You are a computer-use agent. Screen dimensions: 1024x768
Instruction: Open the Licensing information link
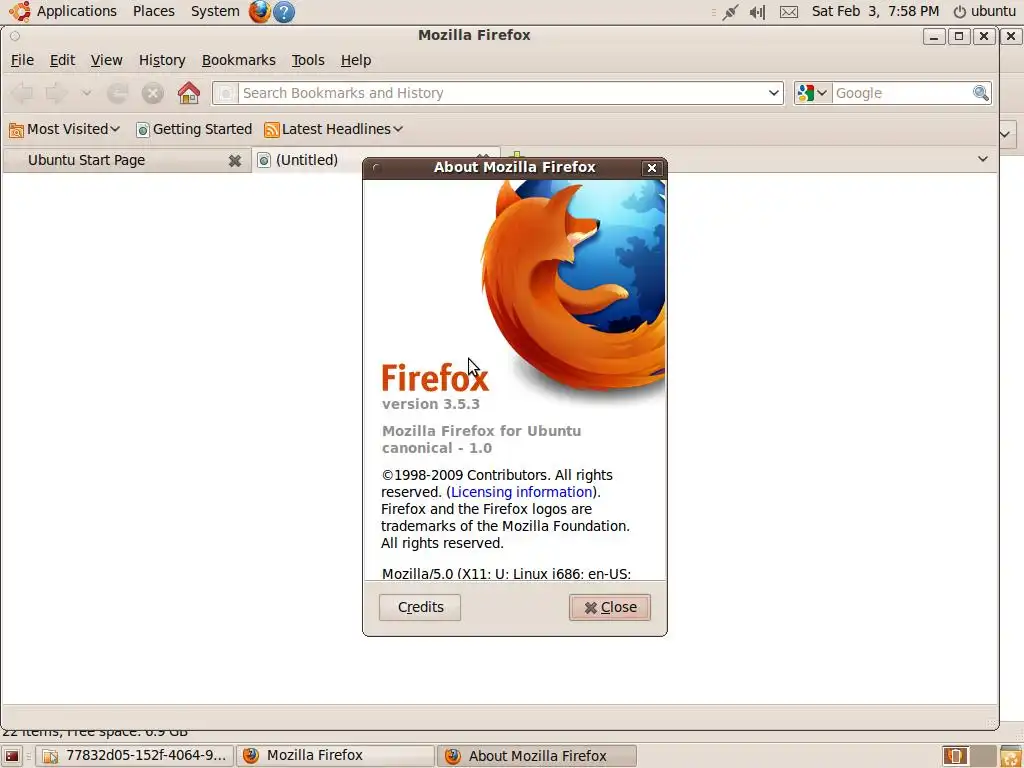point(521,492)
